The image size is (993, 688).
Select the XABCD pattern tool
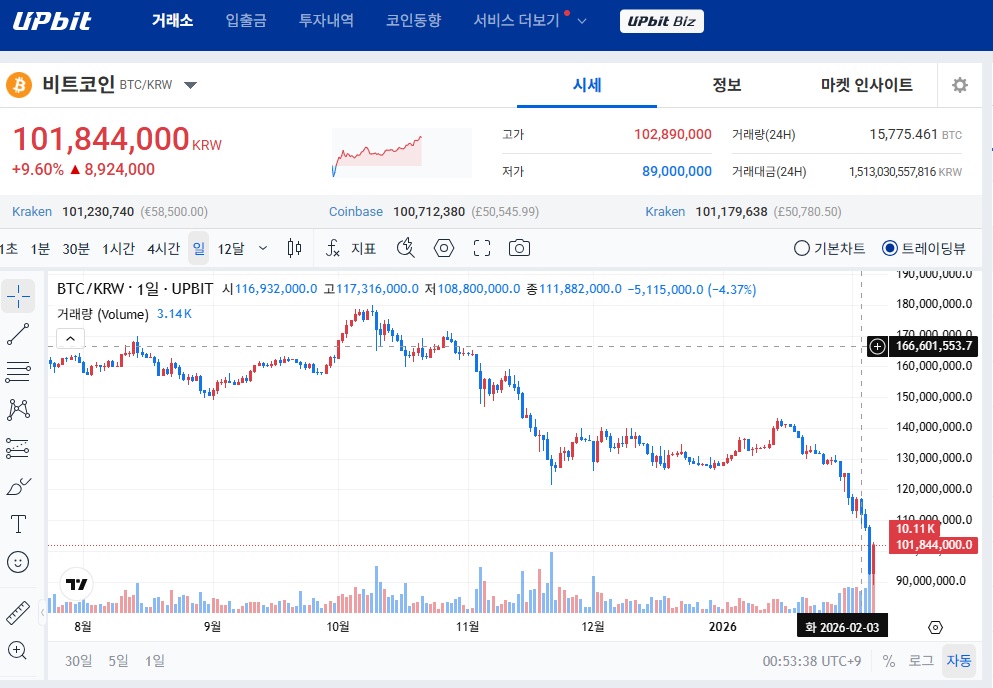point(18,410)
